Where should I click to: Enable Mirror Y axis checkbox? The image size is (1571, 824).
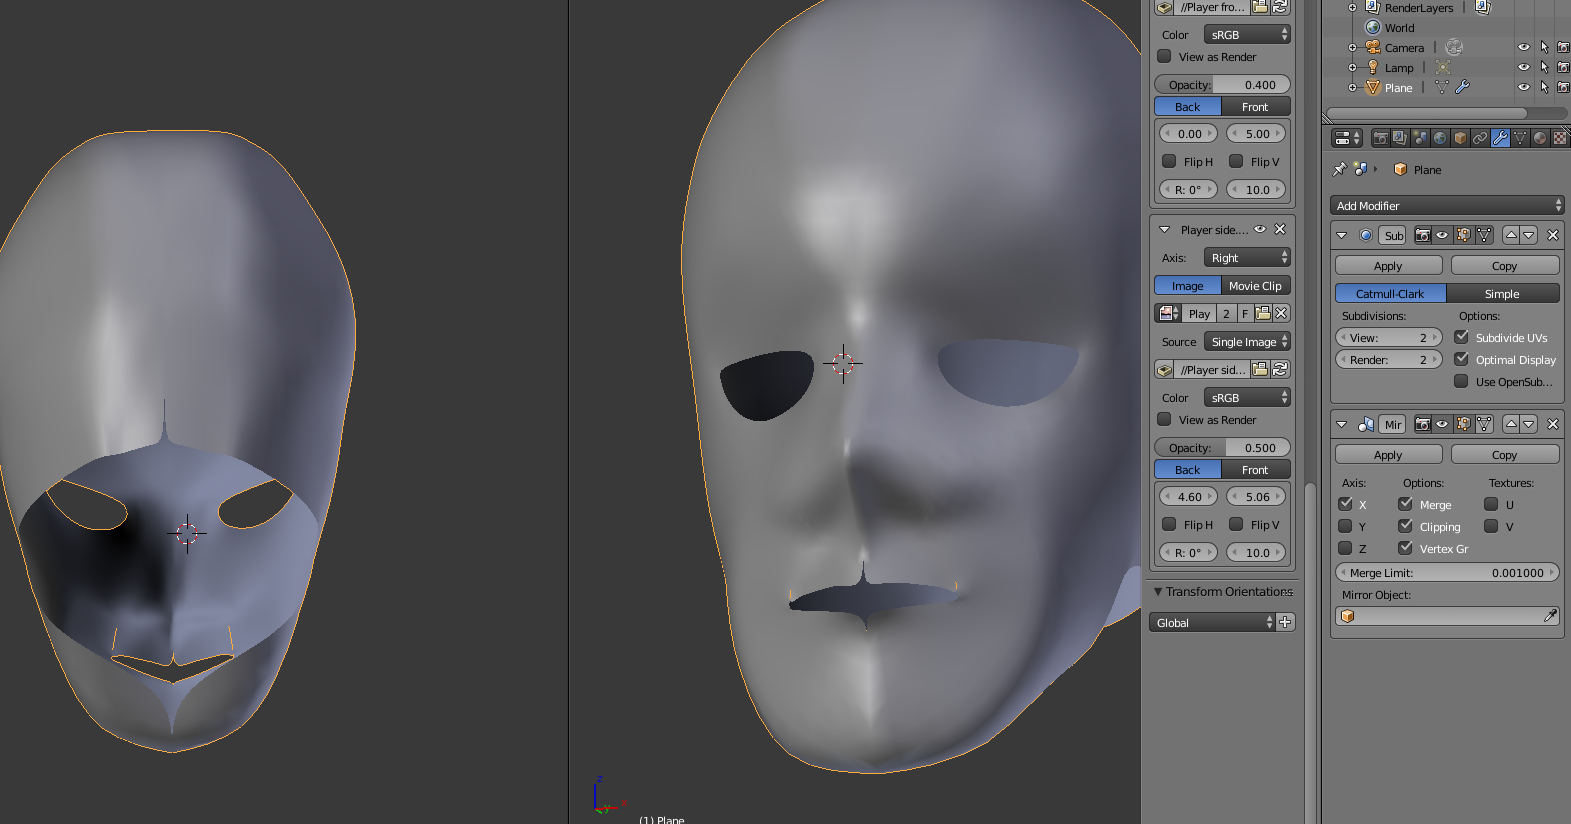[x=1345, y=526]
